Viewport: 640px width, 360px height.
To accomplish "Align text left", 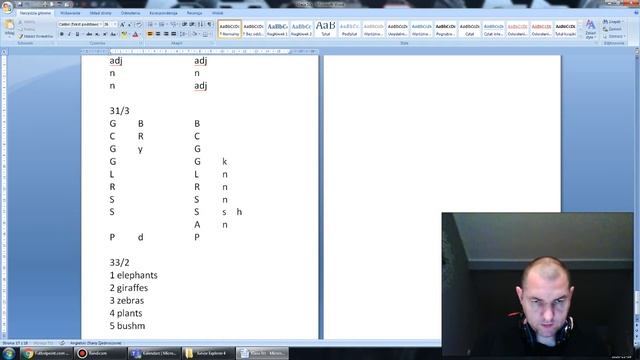I will [150, 34].
